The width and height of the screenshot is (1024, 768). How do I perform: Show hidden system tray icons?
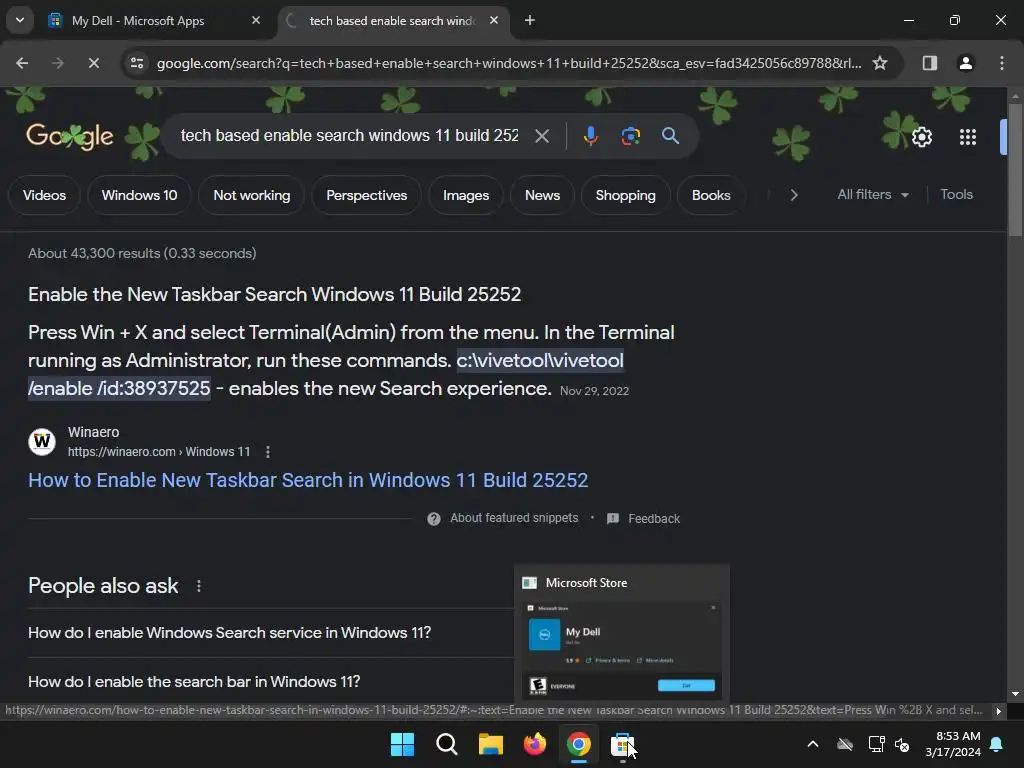813,744
